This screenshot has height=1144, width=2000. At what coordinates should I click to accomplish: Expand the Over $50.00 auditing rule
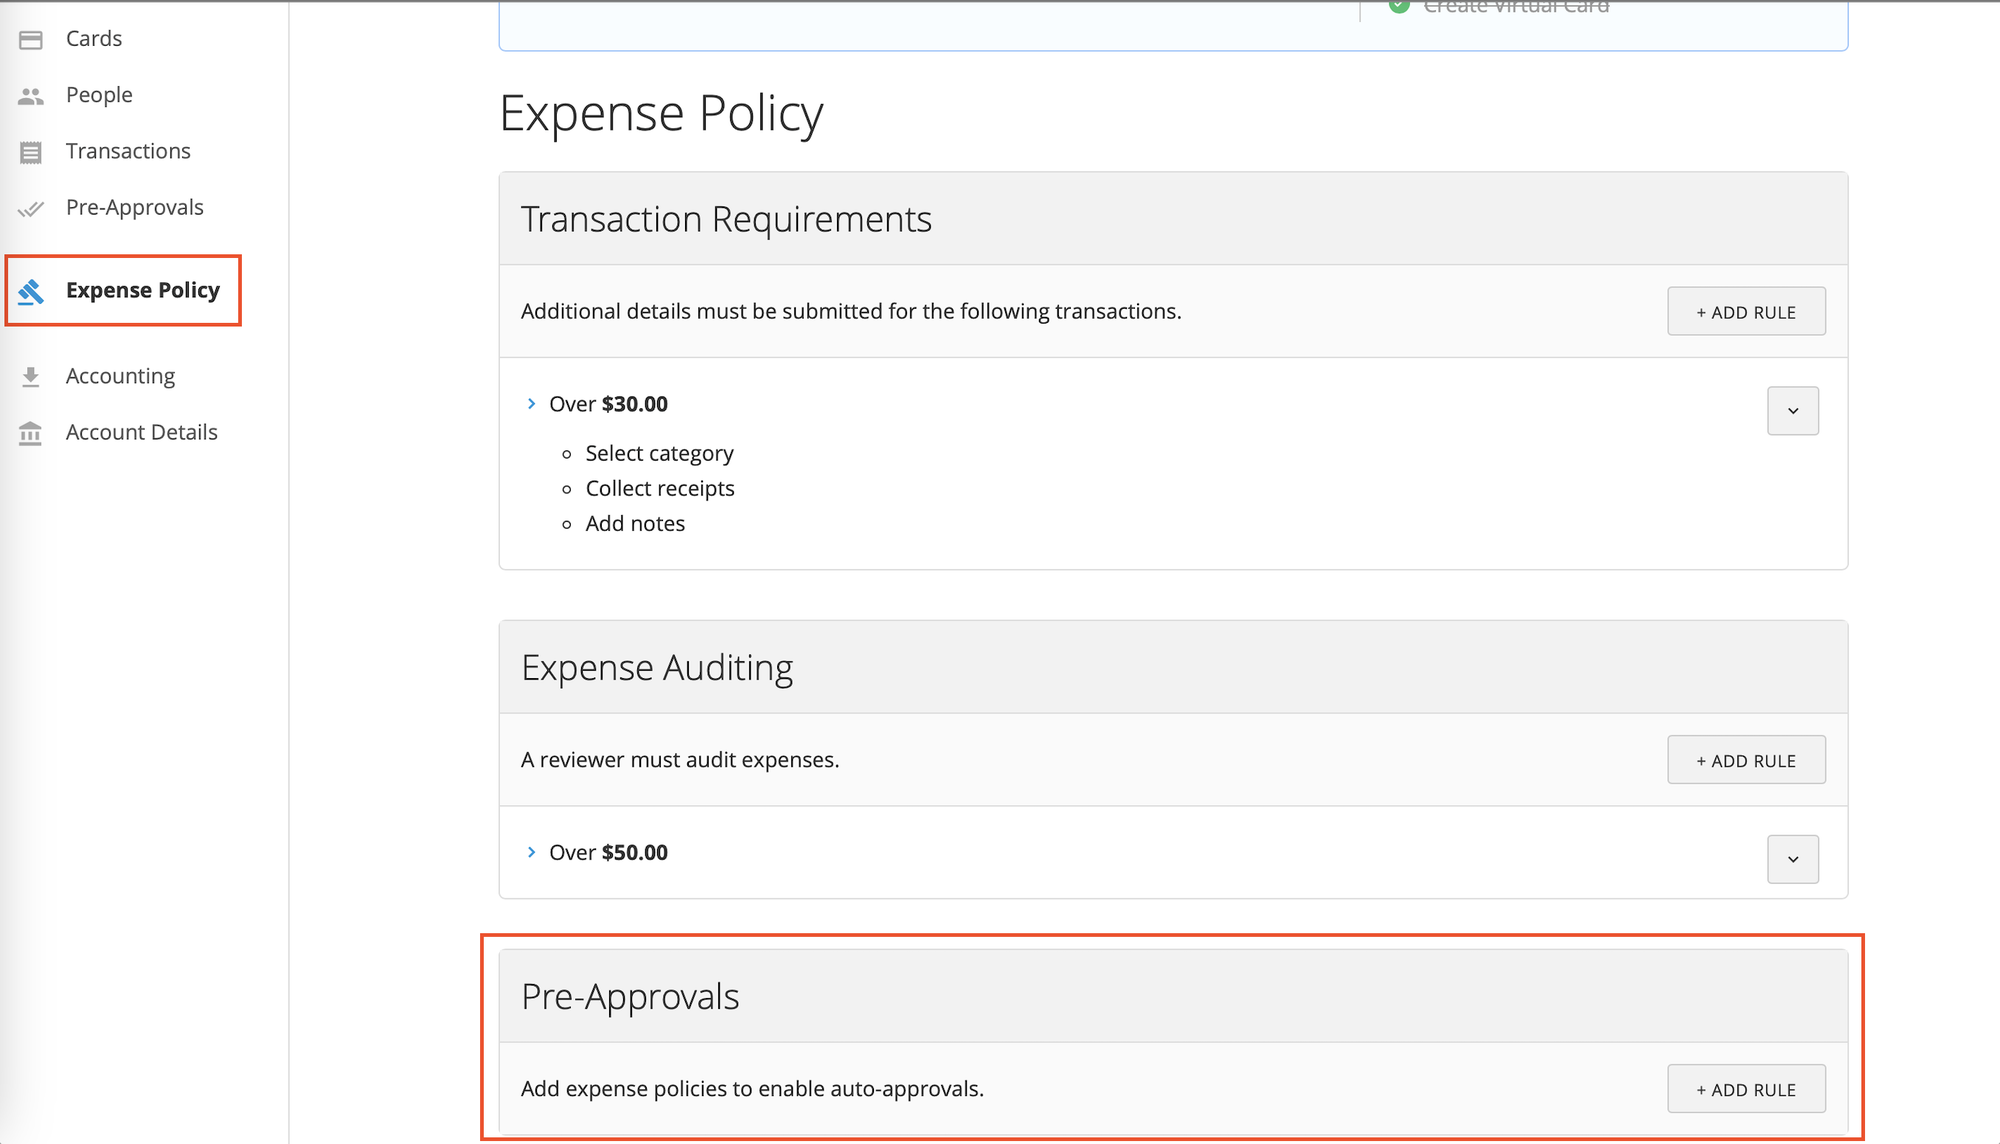point(531,852)
